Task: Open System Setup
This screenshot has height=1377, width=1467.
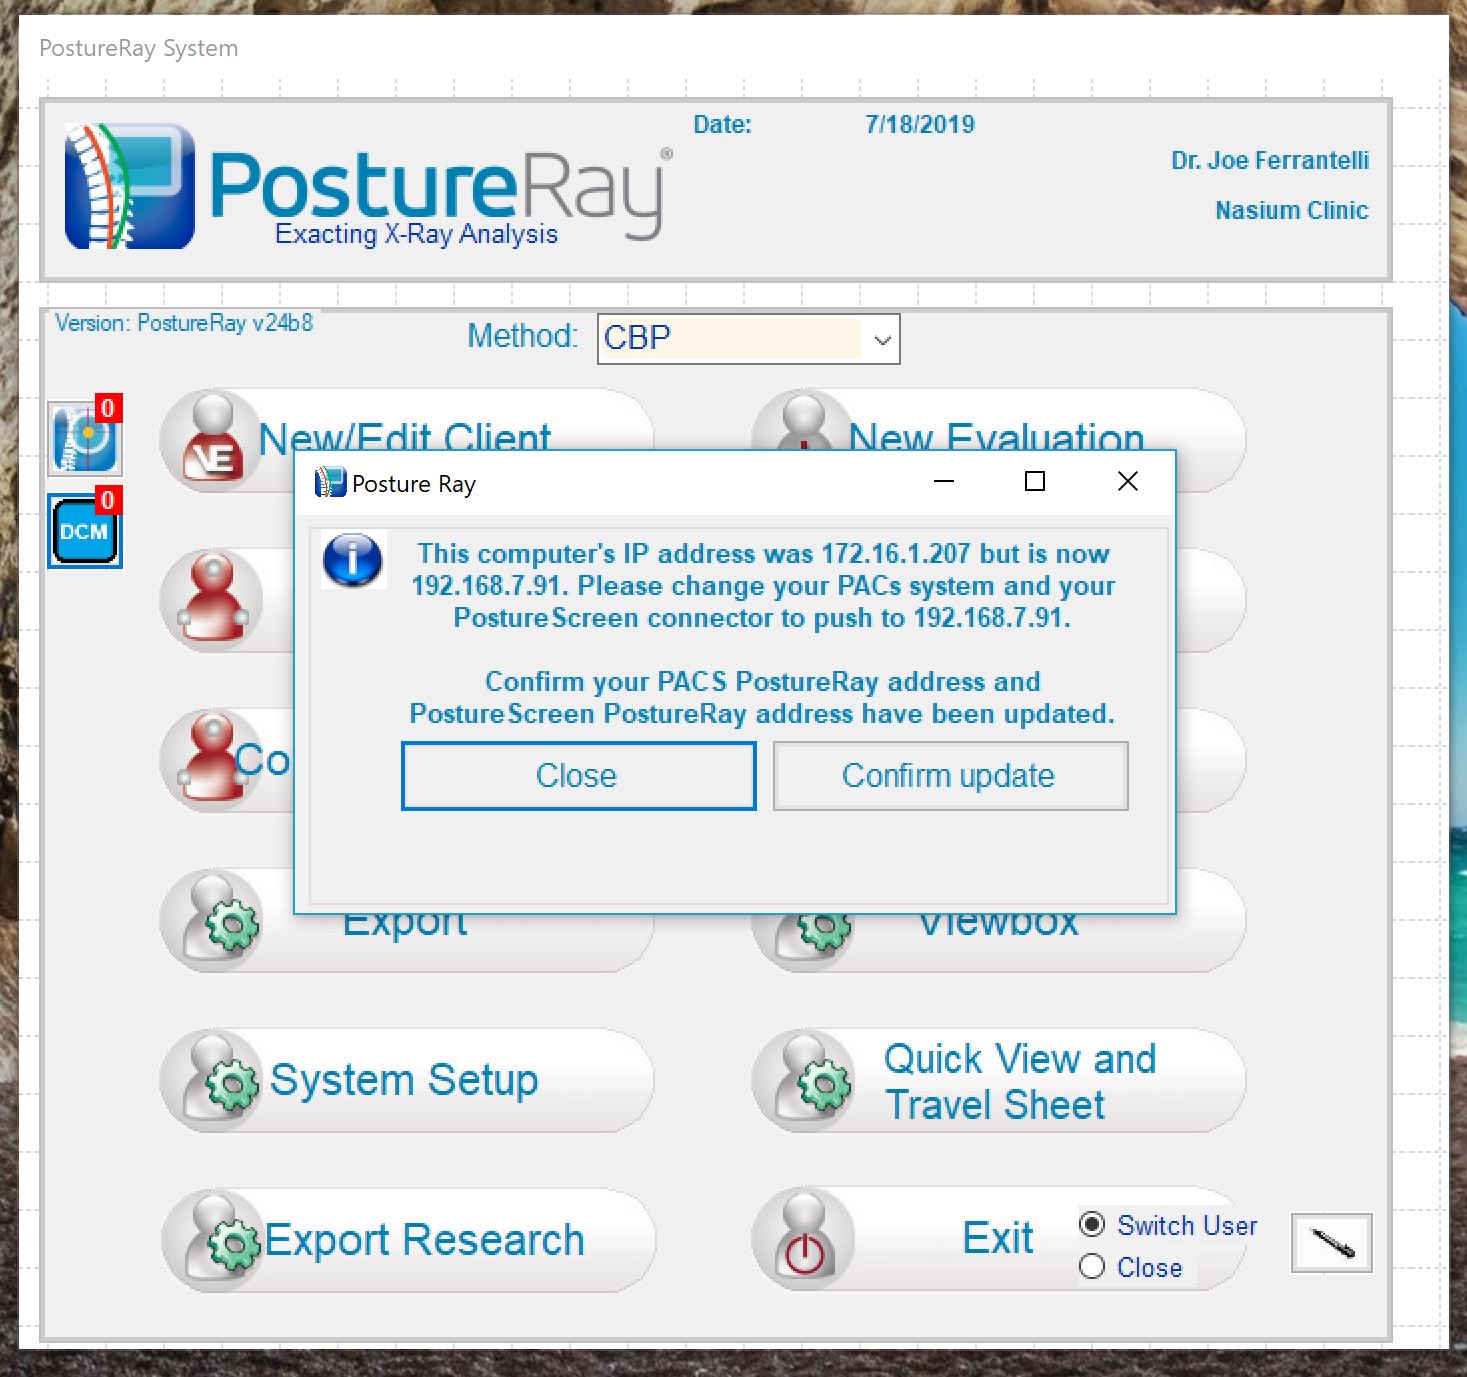Action: (407, 1080)
